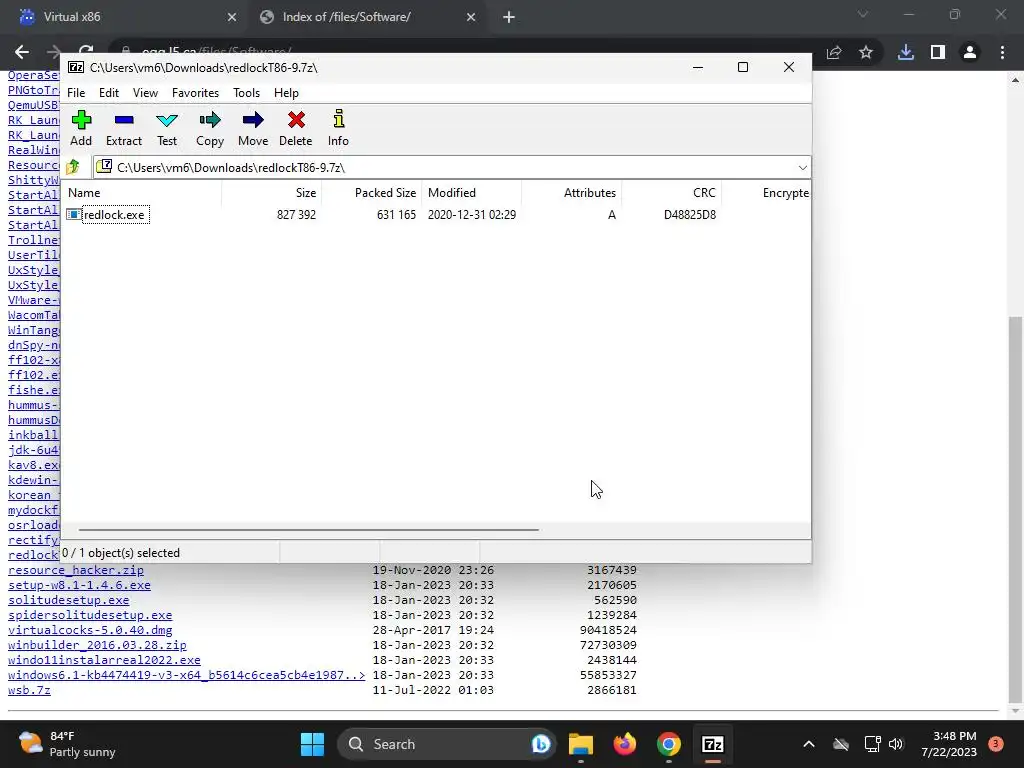1024x768 pixels.
Task: Close the Index of /files/Software/ tab
Action: pos(471,18)
